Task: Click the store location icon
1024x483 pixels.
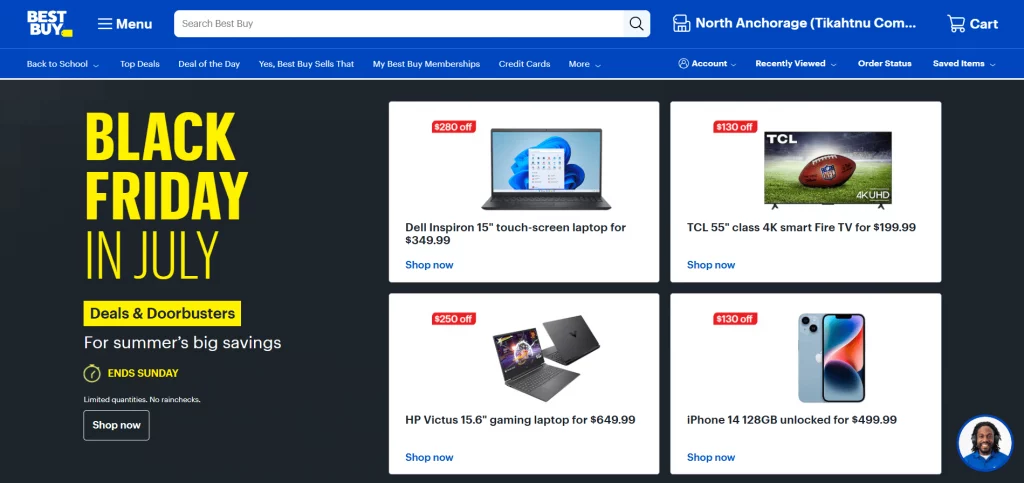Action: click(x=681, y=23)
